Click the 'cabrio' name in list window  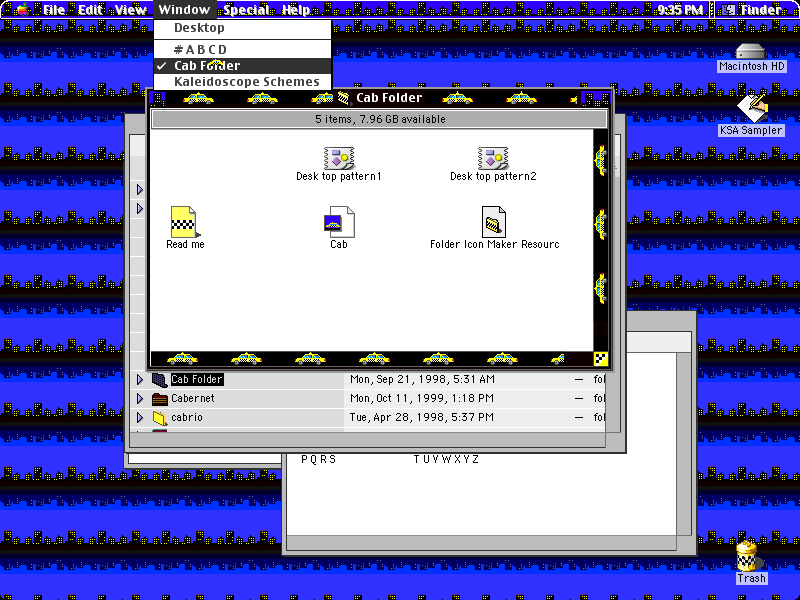(x=187, y=418)
